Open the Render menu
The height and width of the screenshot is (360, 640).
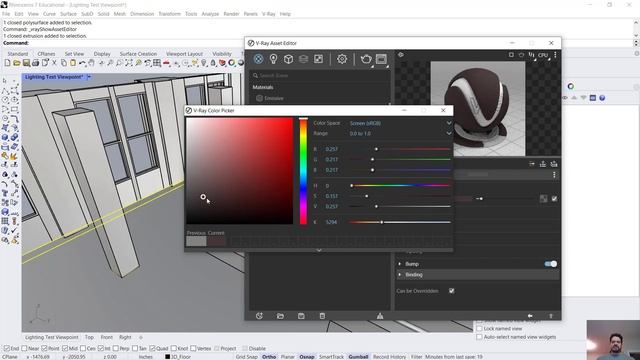pos(231,14)
